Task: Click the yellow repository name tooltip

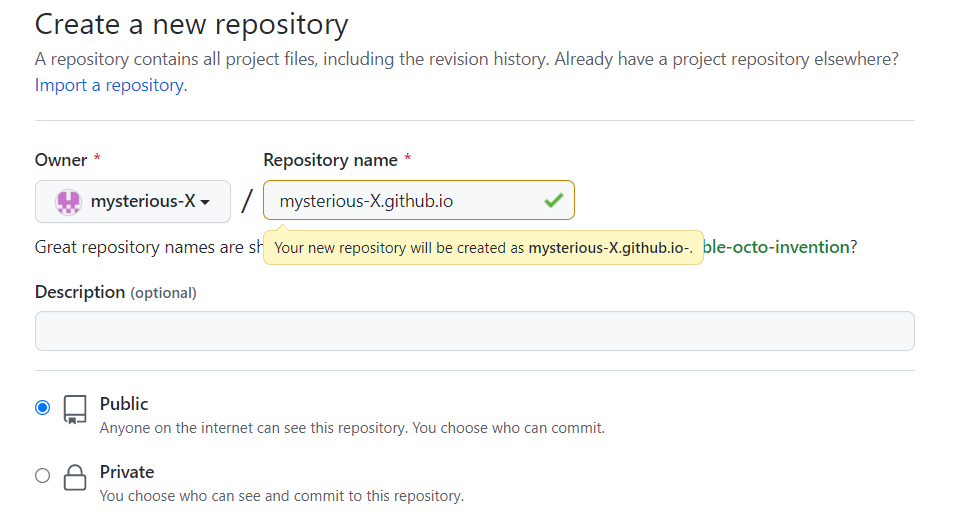Action: coord(483,248)
